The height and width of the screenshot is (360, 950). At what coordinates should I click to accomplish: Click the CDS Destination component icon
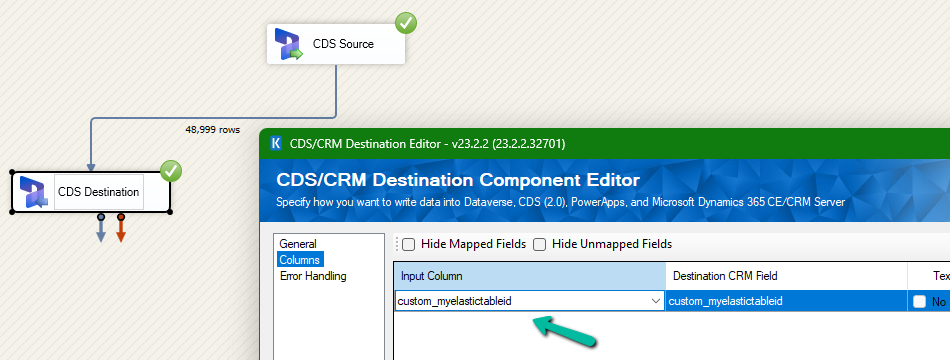coord(34,192)
